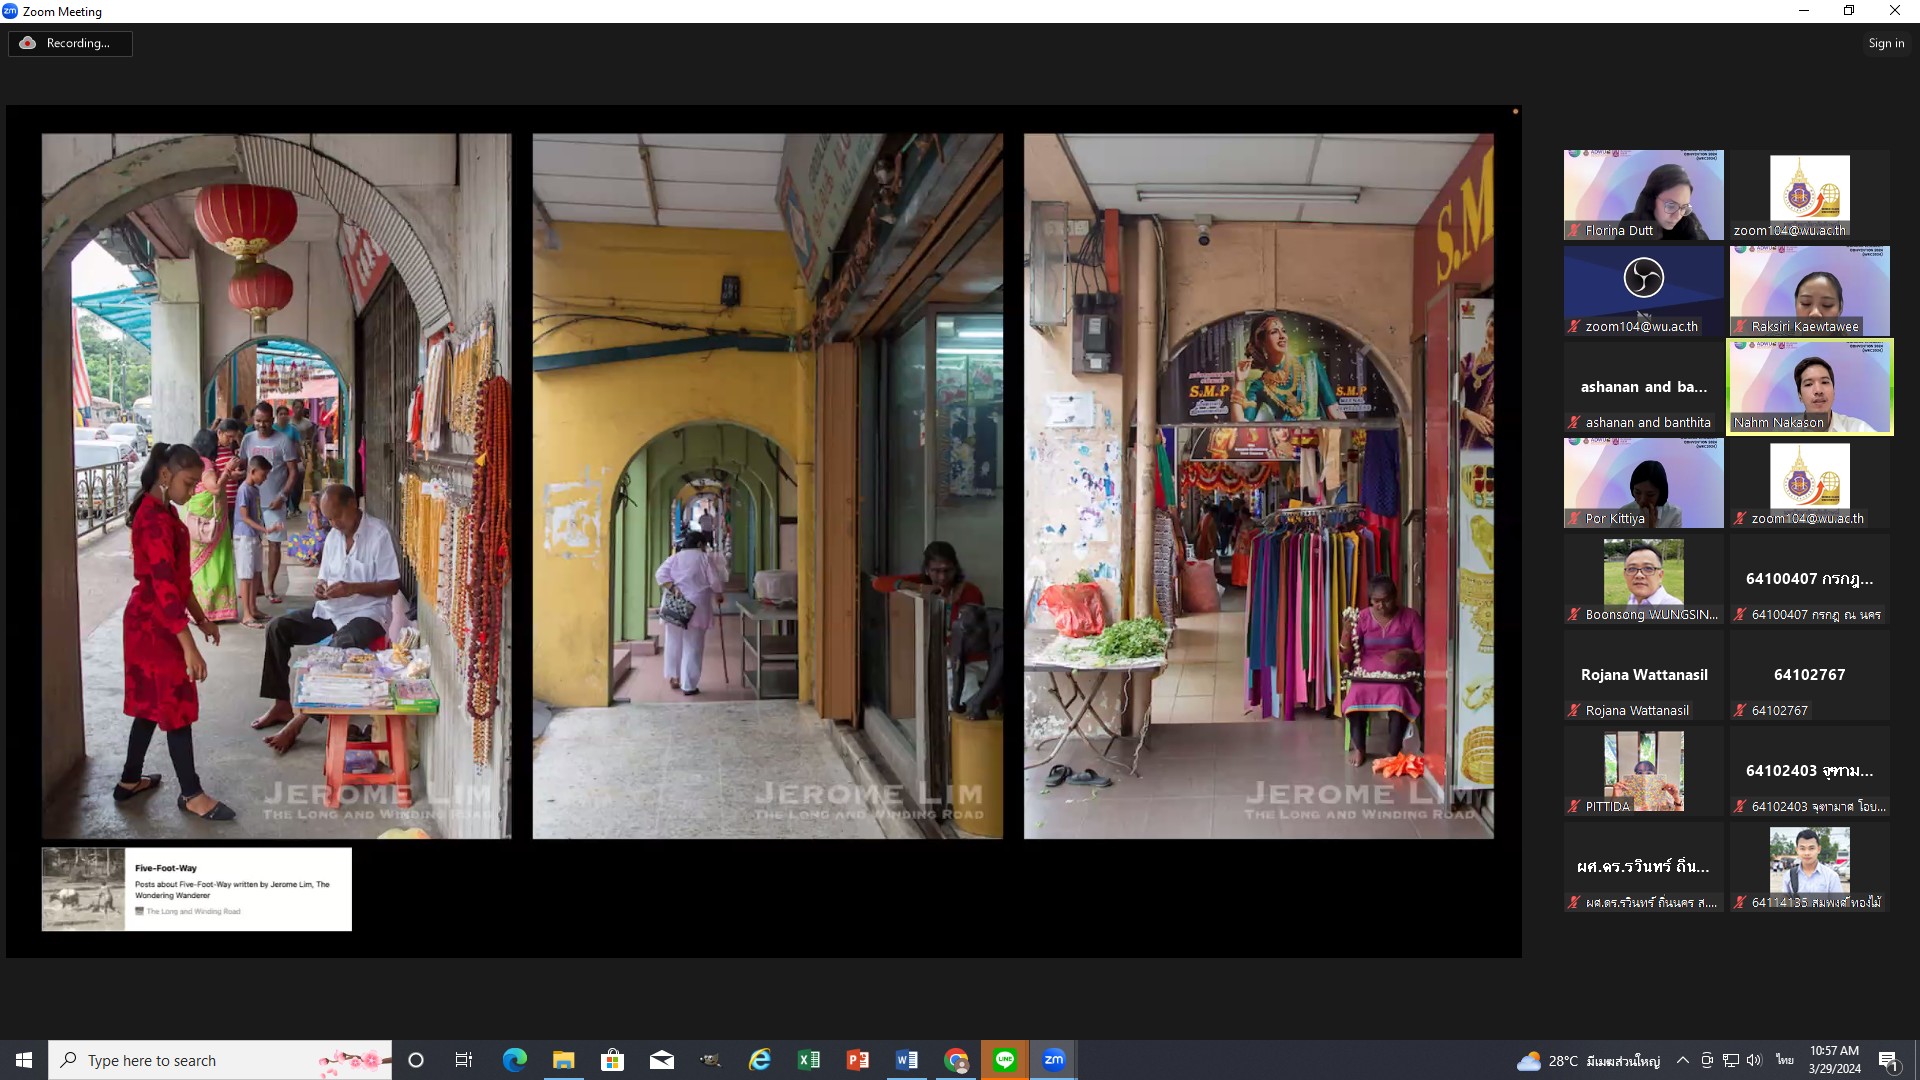Click the Zoom taskbar icon
The height and width of the screenshot is (1080, 1920).
pyautogui.click(x=1054, y=1060)
